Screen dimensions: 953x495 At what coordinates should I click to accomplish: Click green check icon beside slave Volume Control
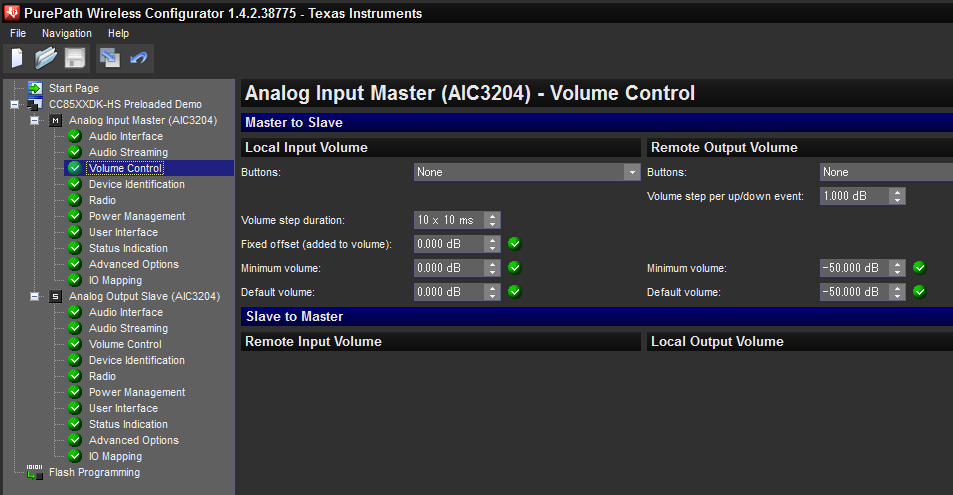click(x=75, y=344)
